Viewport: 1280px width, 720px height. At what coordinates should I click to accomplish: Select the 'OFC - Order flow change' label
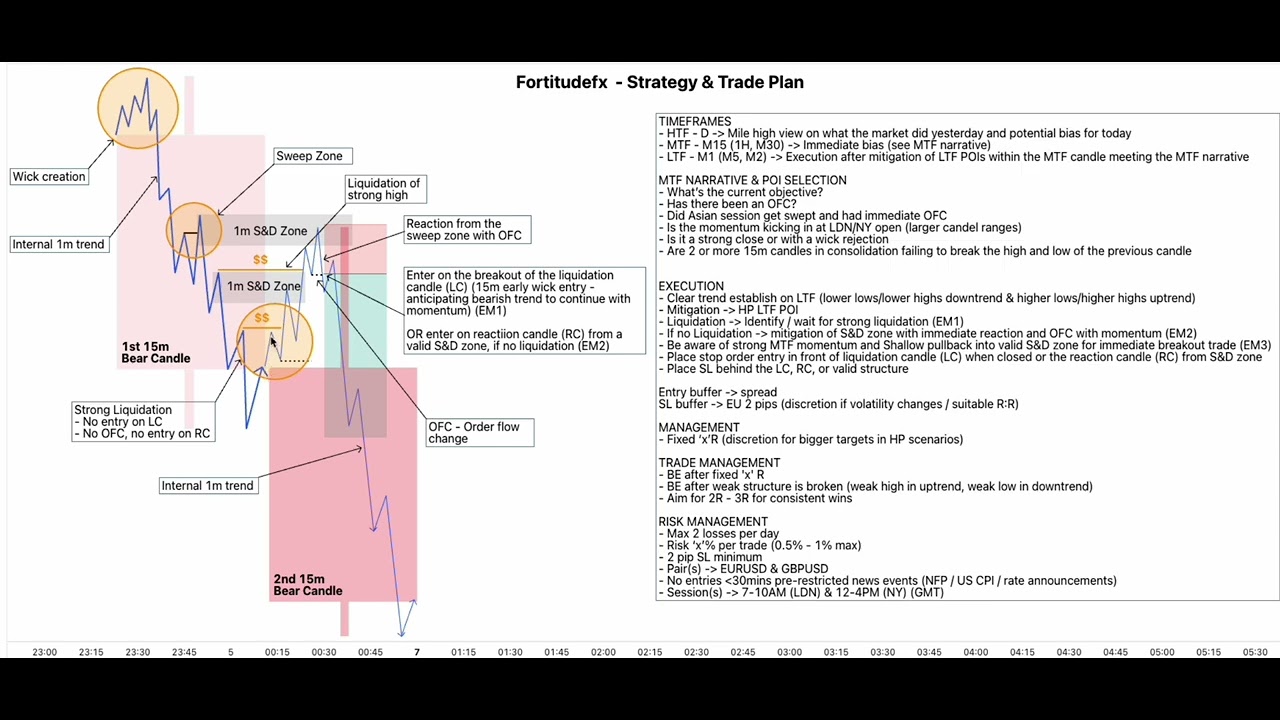coord(480,432)
